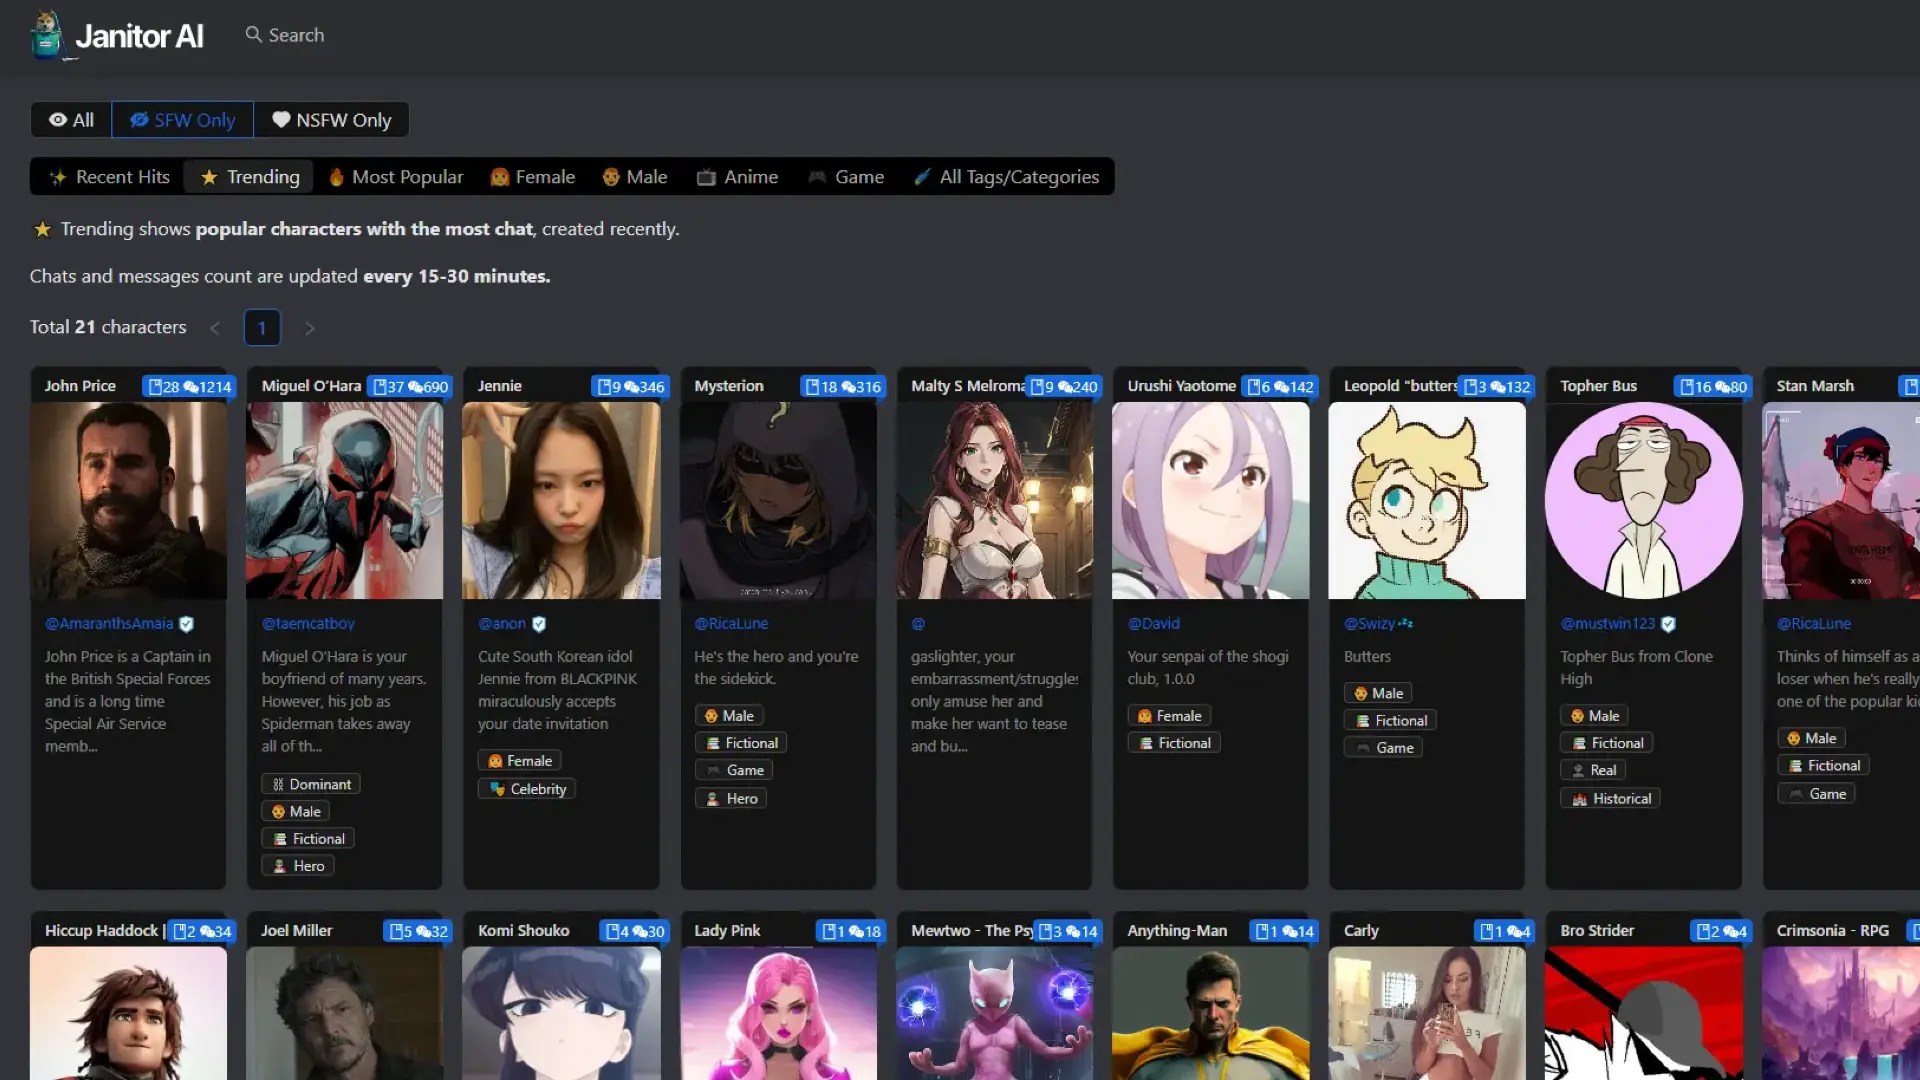Open the Recent Hits tab
Image resolution: width=1920 pixels, height=1080 pixels.
click(109, 177)
